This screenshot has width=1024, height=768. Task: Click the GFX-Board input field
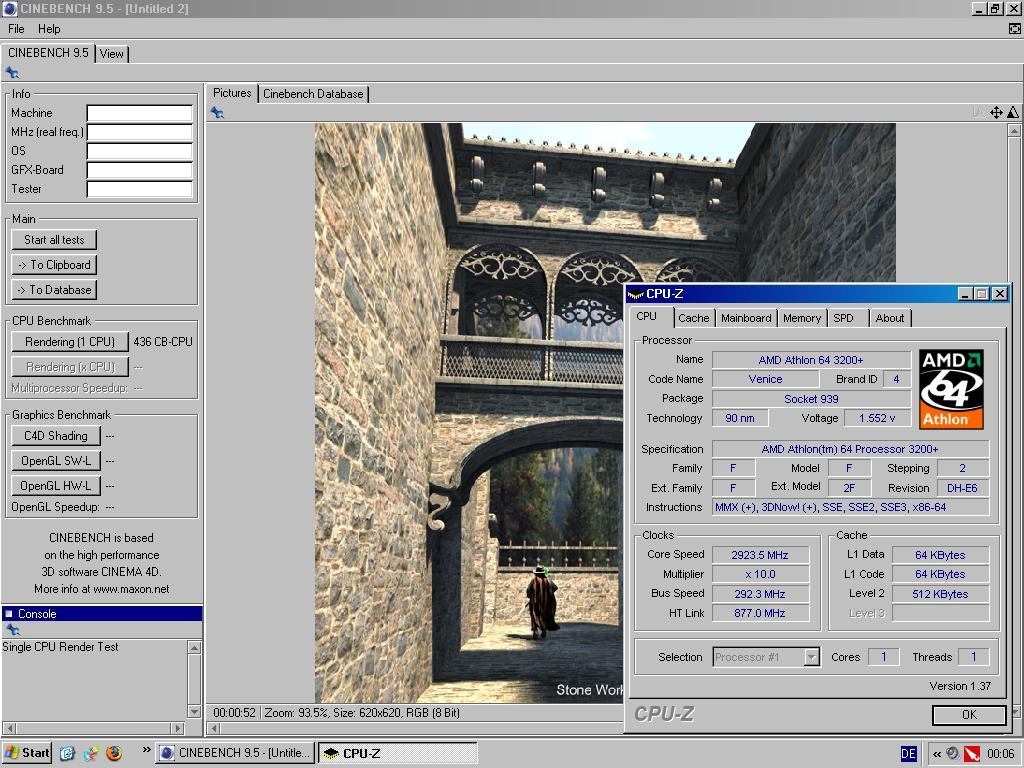(x=140, y=170)
